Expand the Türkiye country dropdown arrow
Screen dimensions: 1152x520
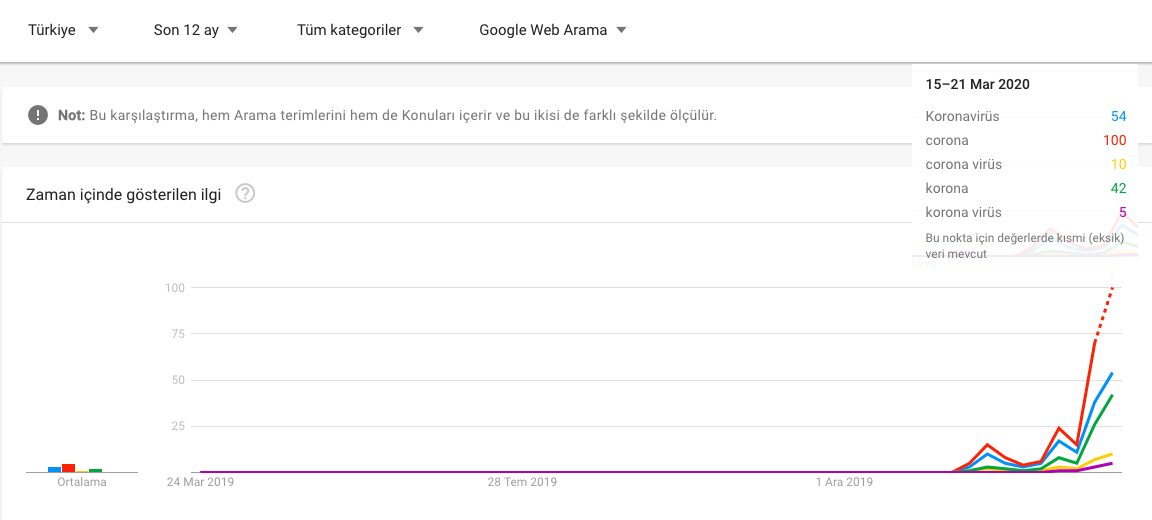(x=93, y=30)
